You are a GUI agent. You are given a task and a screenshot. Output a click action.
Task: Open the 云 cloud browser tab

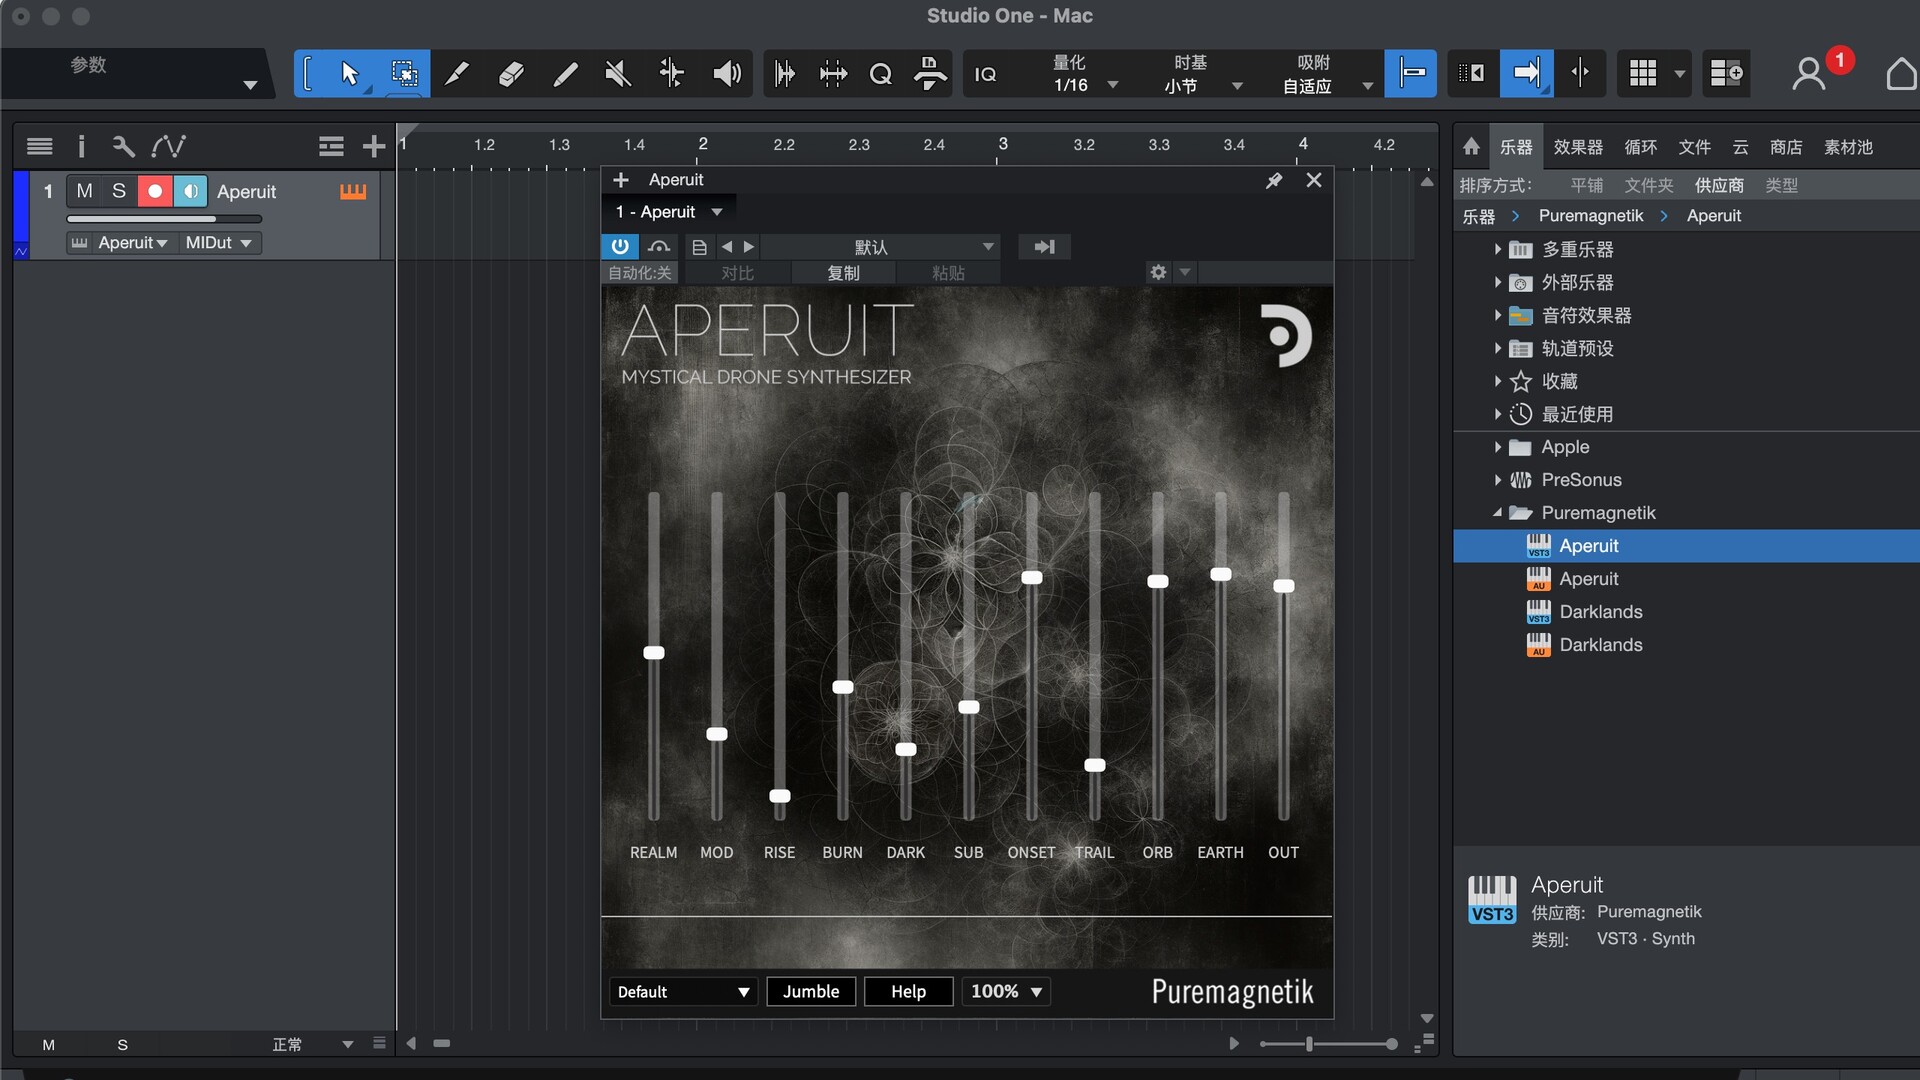click(x=1741, y=147)
